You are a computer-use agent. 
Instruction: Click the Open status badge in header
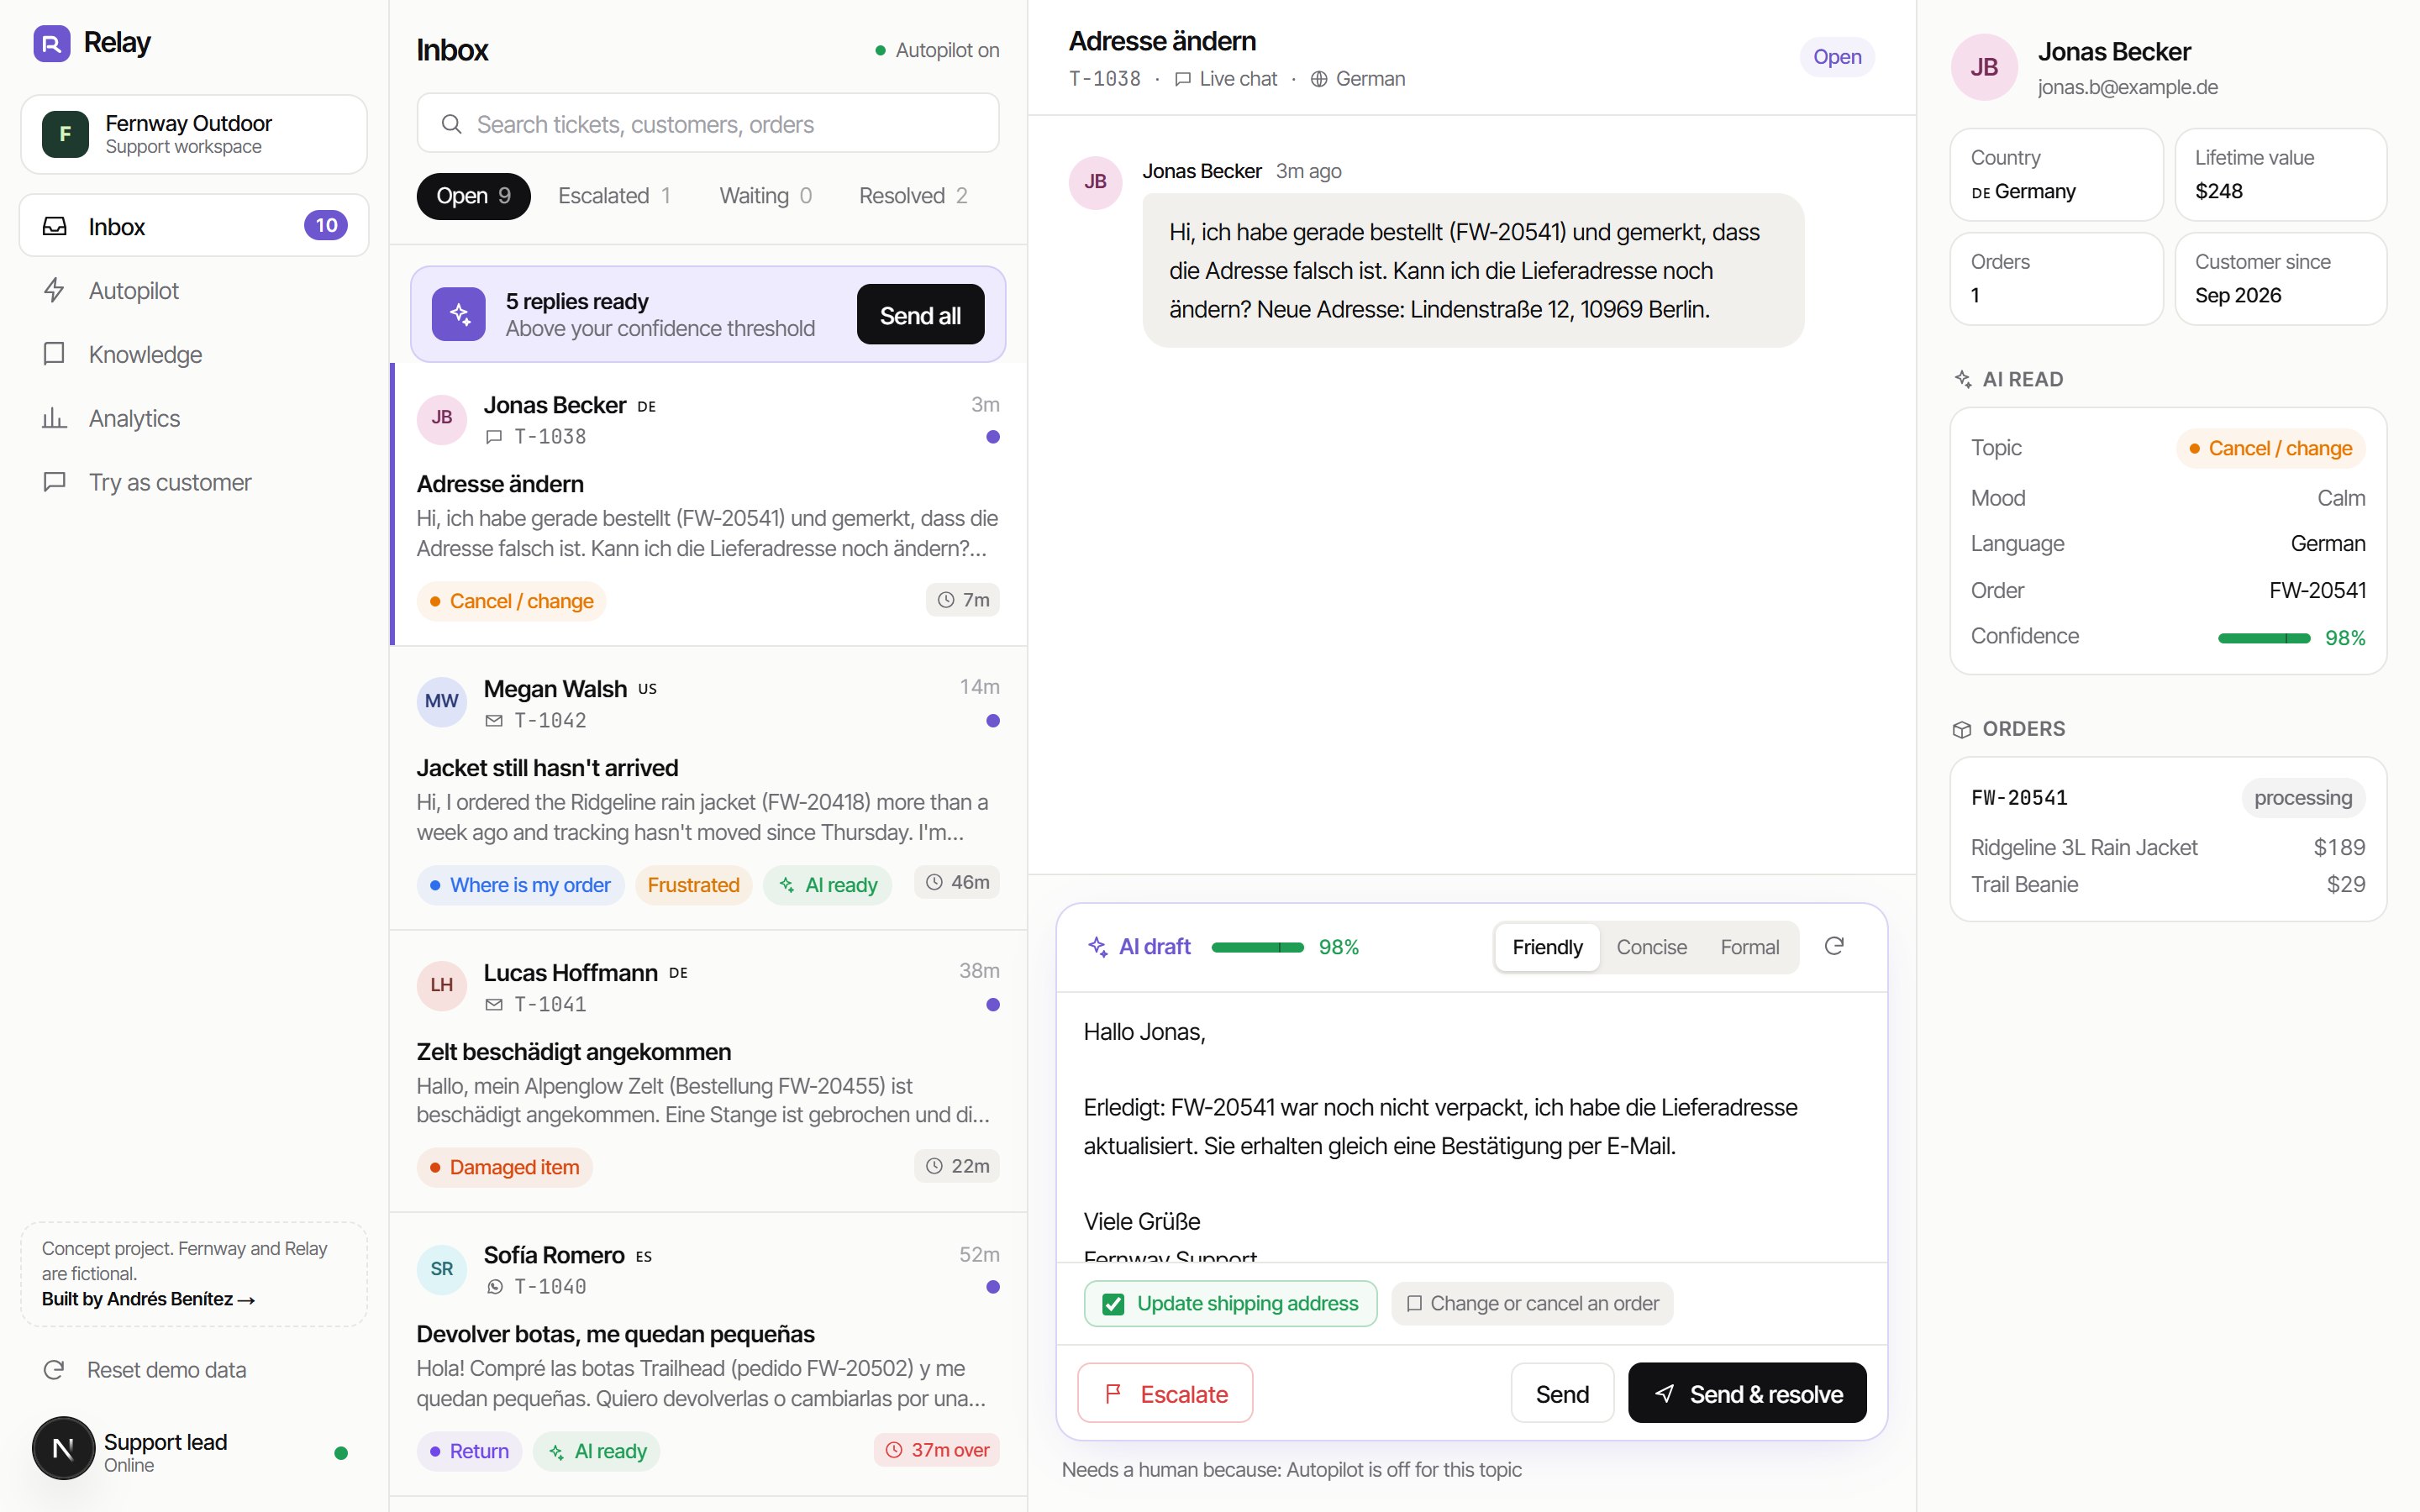[x=1837, y=57]
